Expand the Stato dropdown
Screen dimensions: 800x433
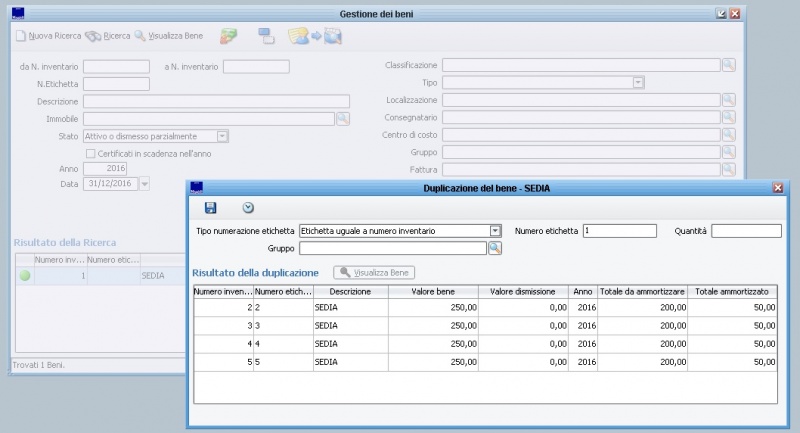point(223,136)
